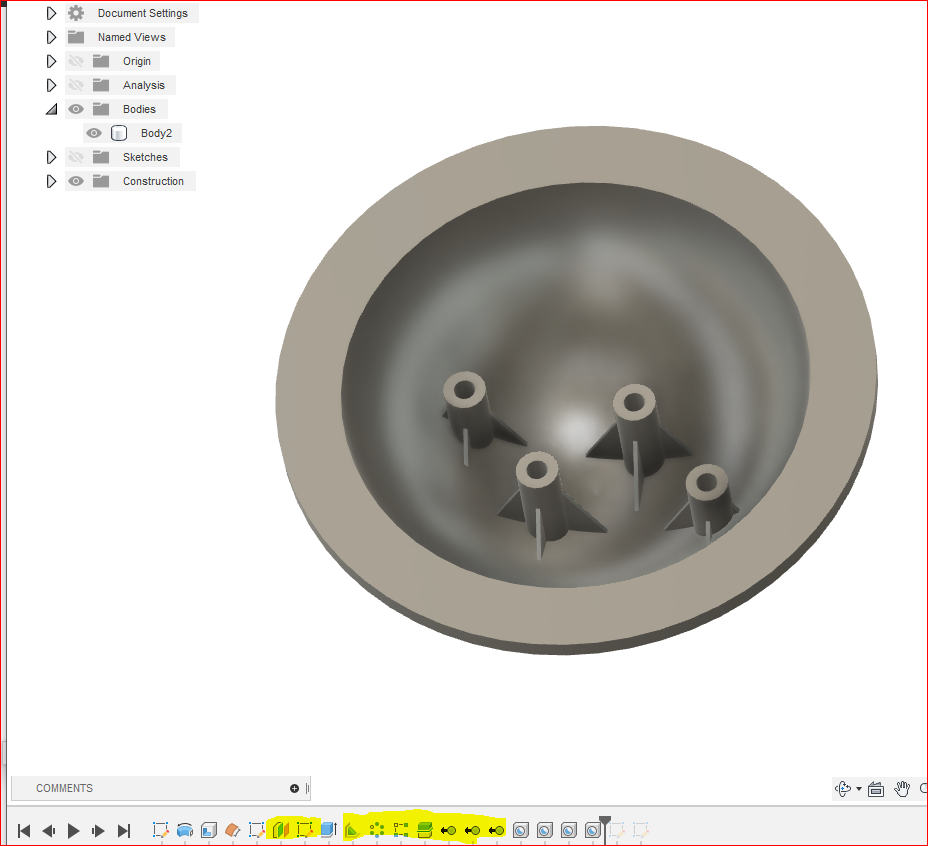928x846 pixels.
Task: Click the Look At tool
Action: pyautogui.click(x=876, y=789)
